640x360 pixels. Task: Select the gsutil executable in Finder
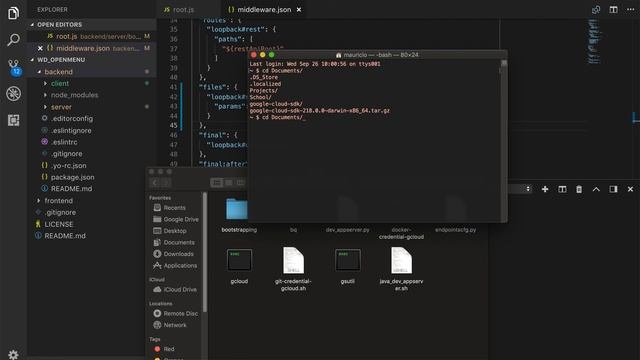[x=347, y=266]
